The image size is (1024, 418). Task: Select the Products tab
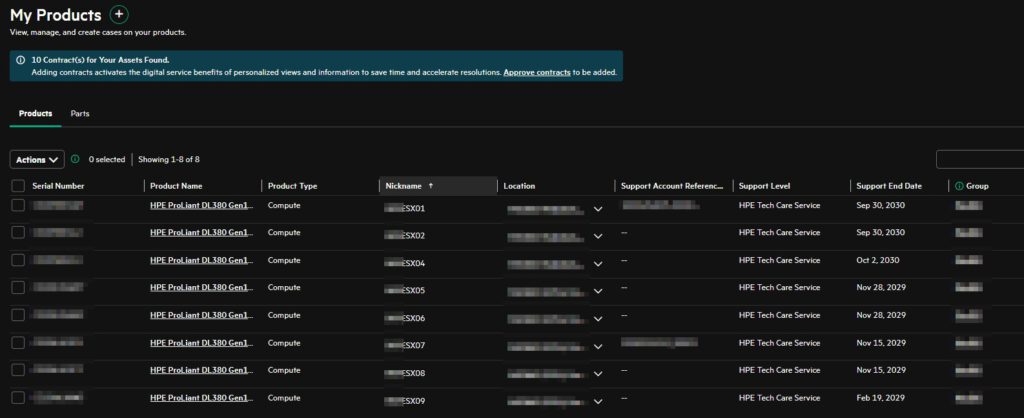point(35,114)
